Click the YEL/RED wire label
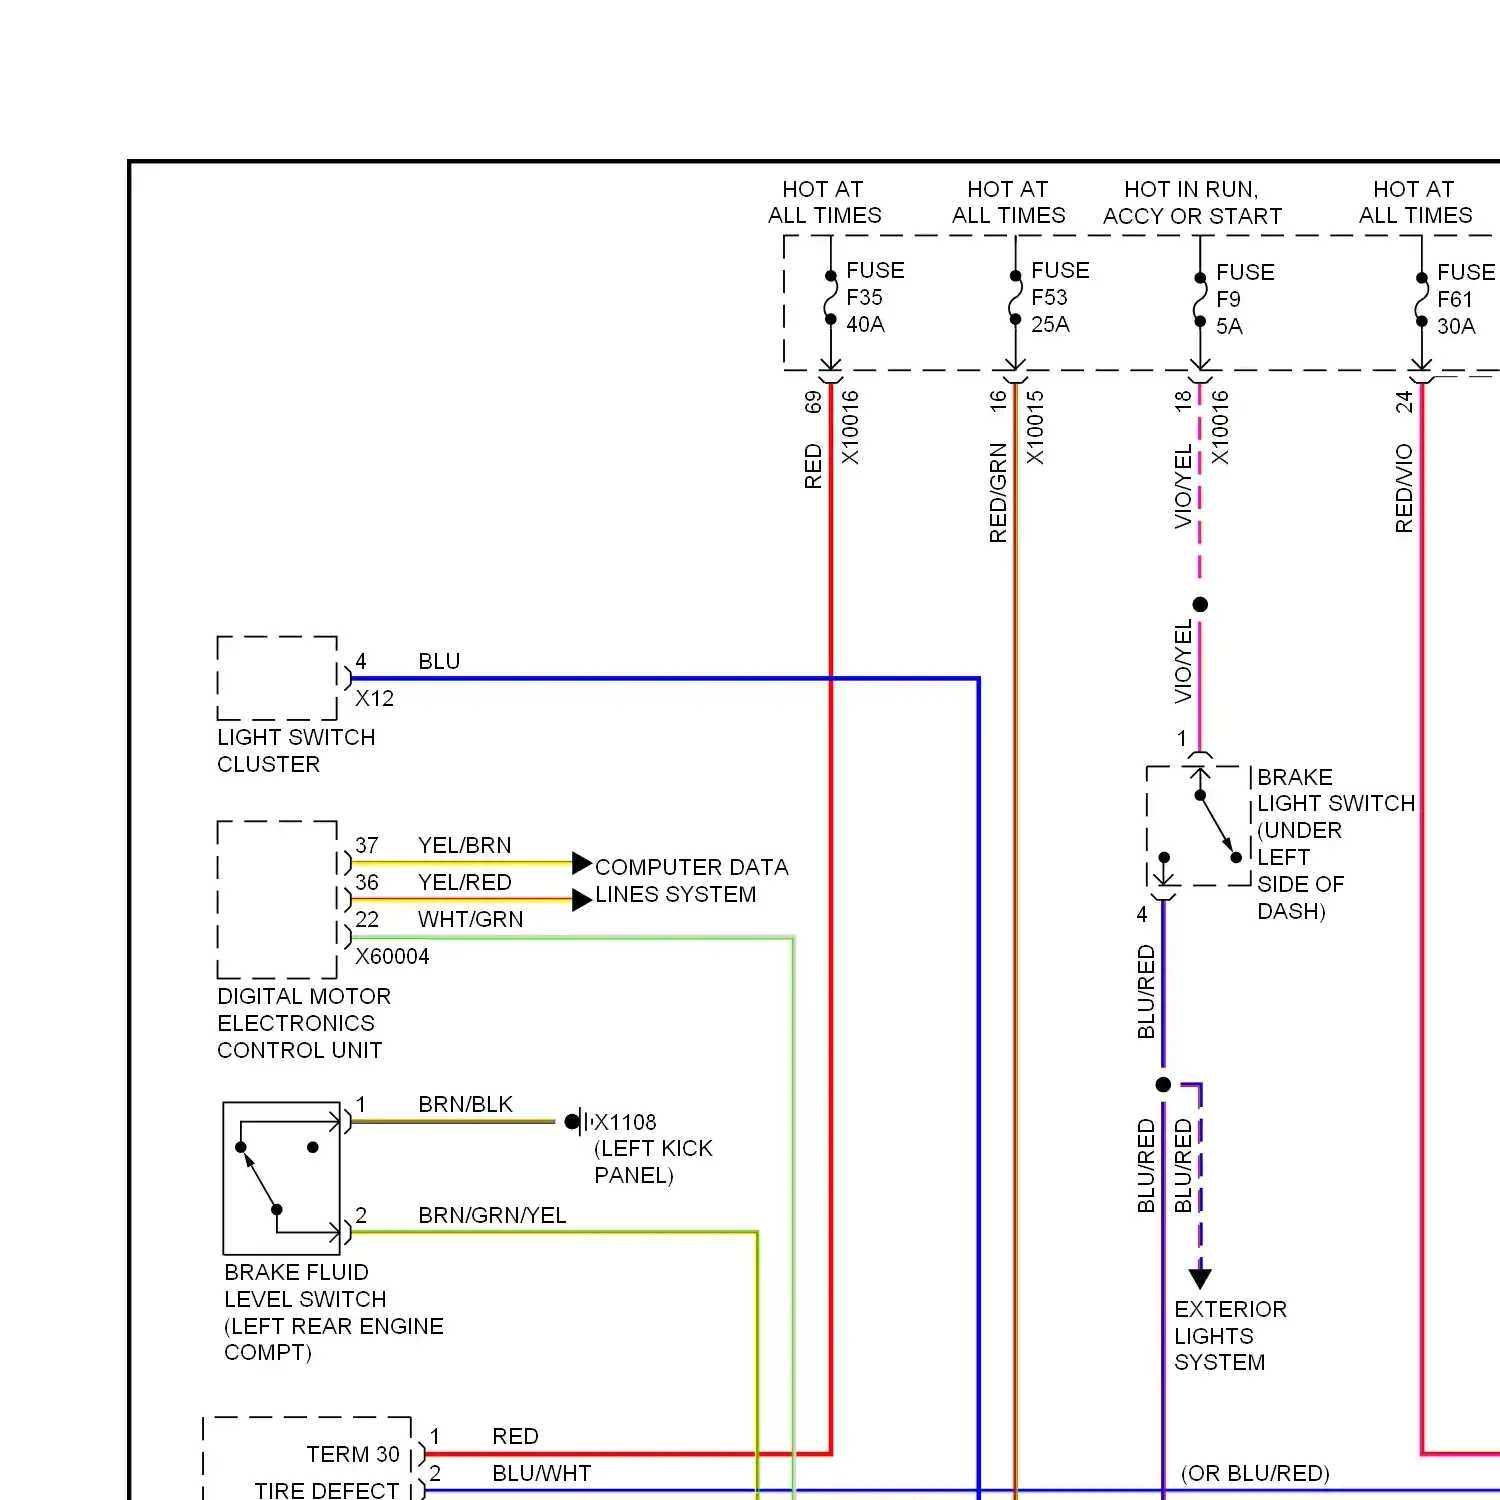The width and height of the screenshot is (1500, 1500). tap(465, 883)
